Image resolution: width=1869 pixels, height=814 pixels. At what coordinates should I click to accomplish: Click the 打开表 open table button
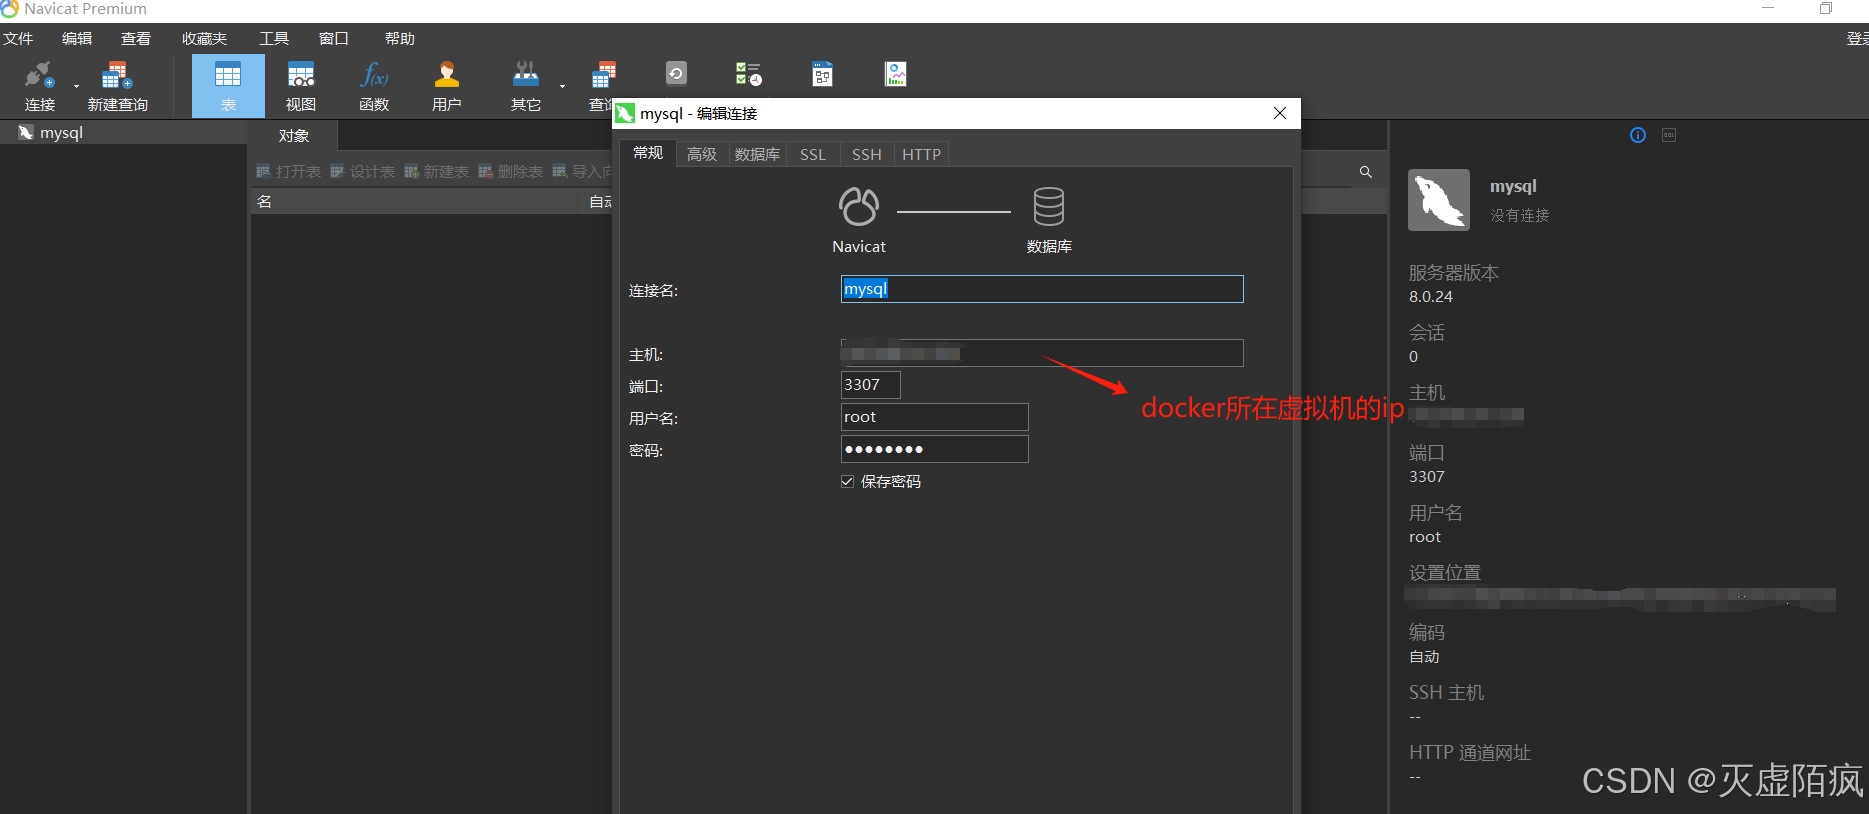click(289, 172)
